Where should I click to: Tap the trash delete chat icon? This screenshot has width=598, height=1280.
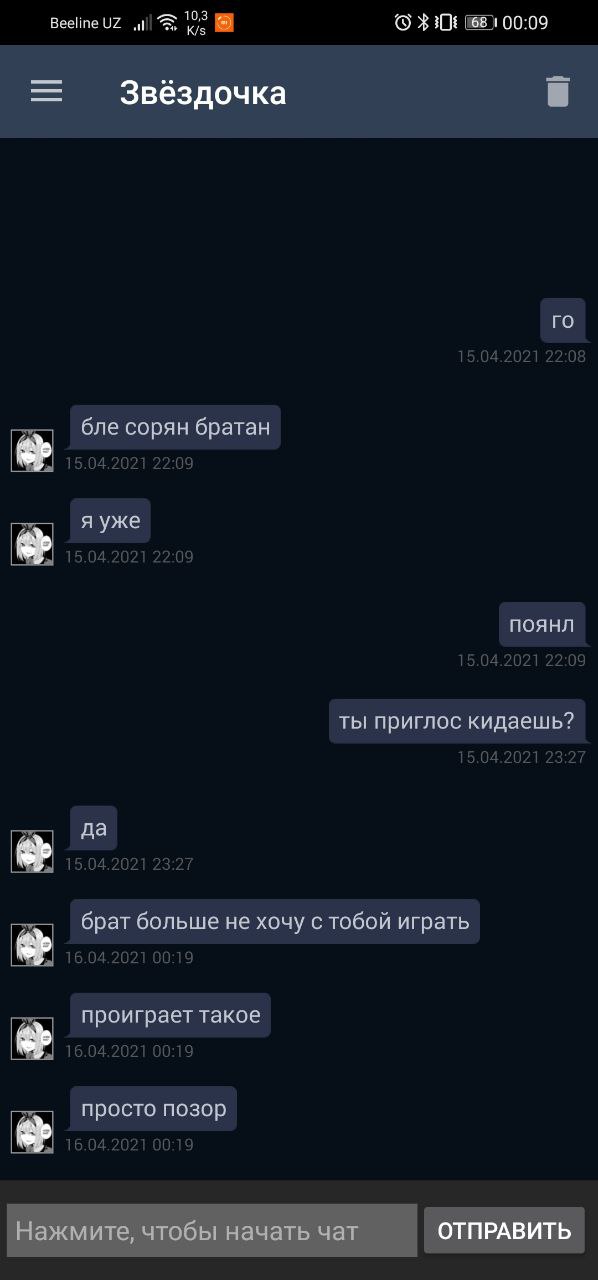point(558,92)
